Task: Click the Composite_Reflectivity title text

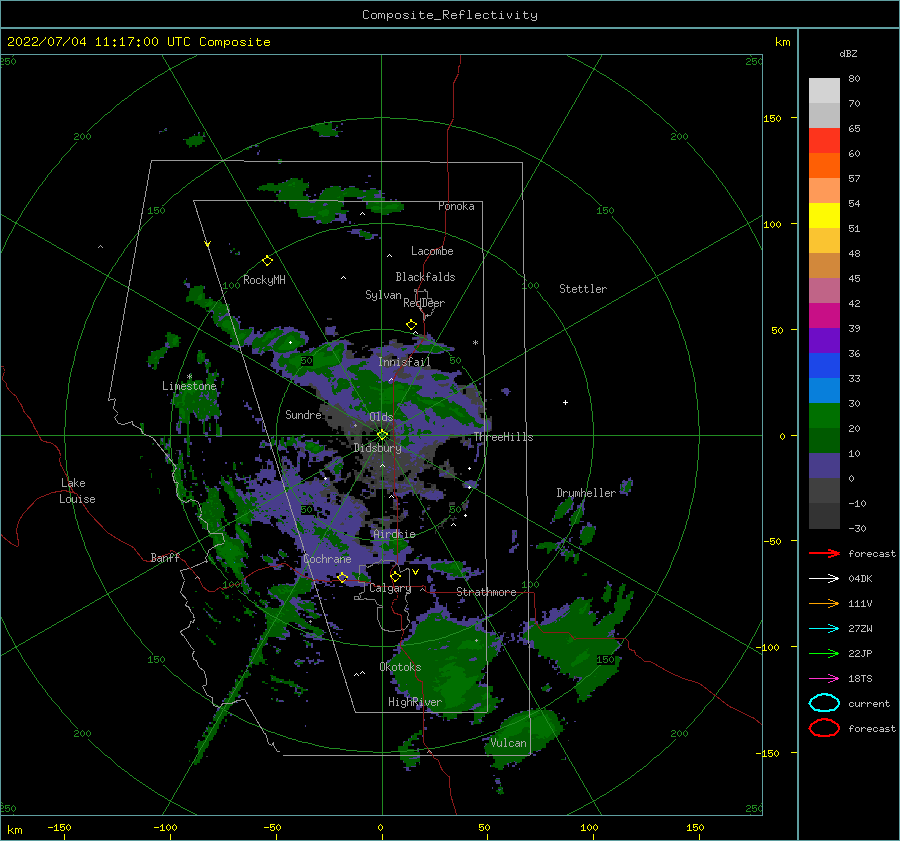Action: [450, 15]
